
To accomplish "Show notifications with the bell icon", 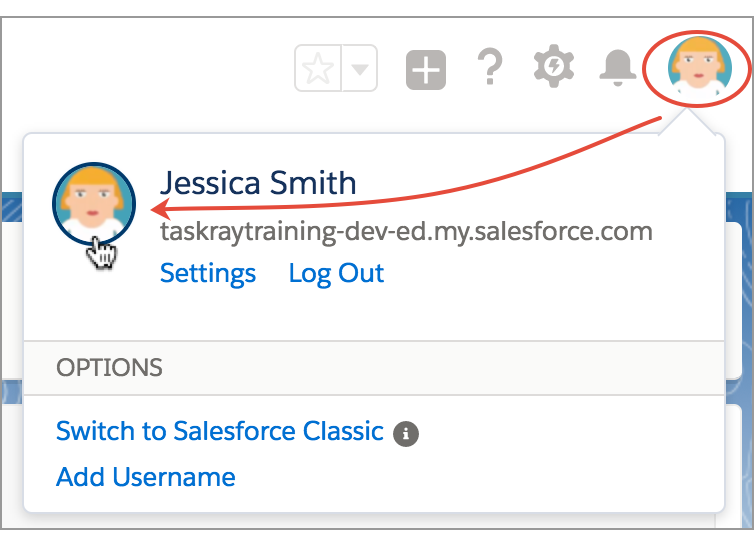I will click(x=617, y=68).
